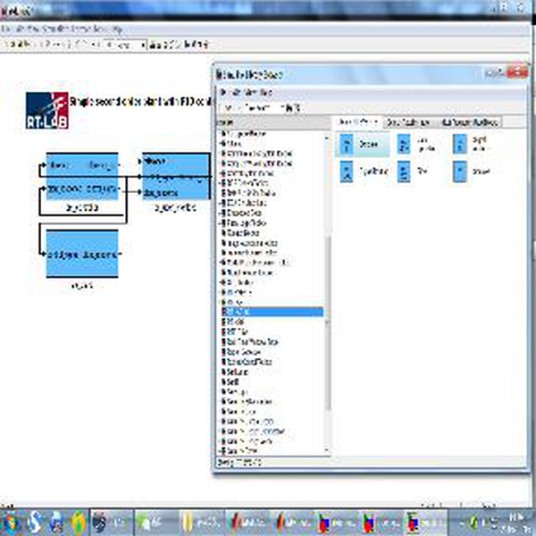Screen dimensions: 536x536
Task: Collapse the topmost node in the library tree
Action: point(223,133)
